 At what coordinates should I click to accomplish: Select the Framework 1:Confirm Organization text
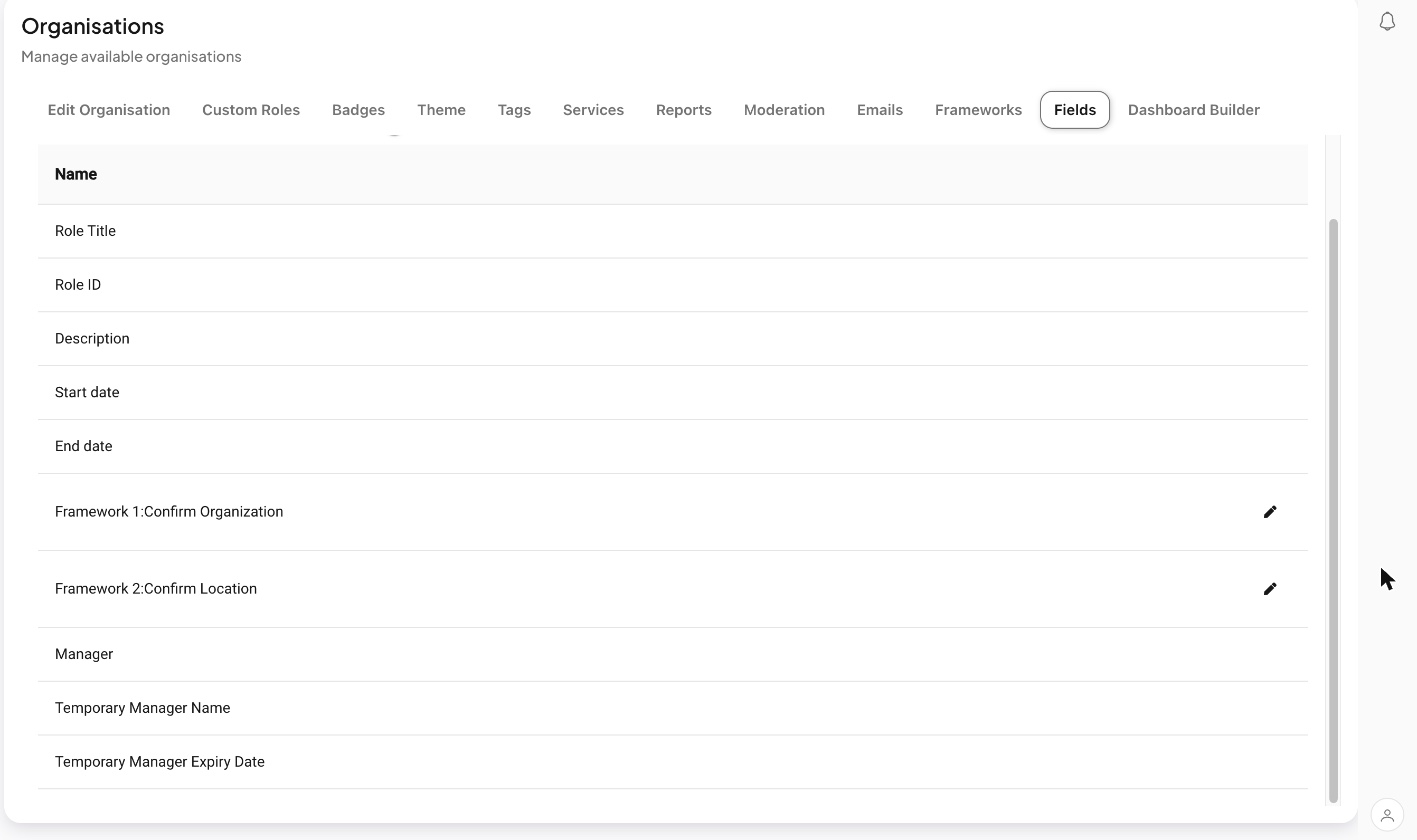[x=169, y=512]
